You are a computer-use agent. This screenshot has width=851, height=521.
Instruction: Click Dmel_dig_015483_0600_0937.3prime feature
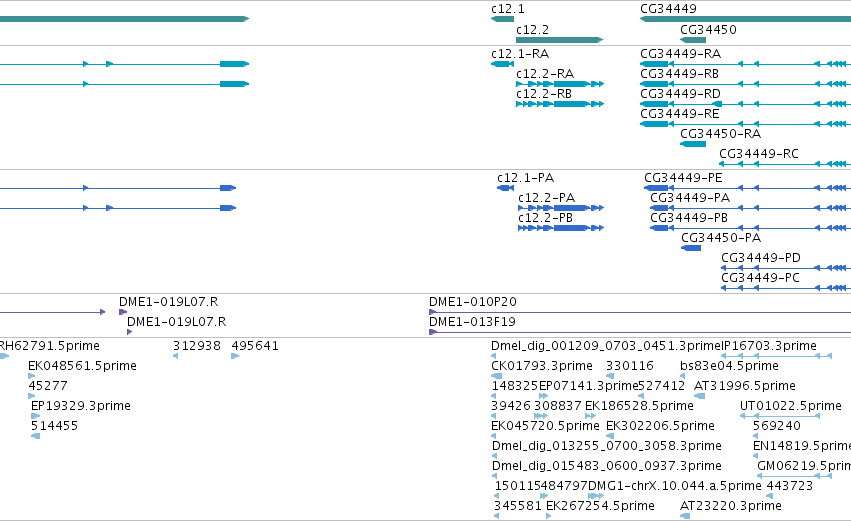click(494, 476)
